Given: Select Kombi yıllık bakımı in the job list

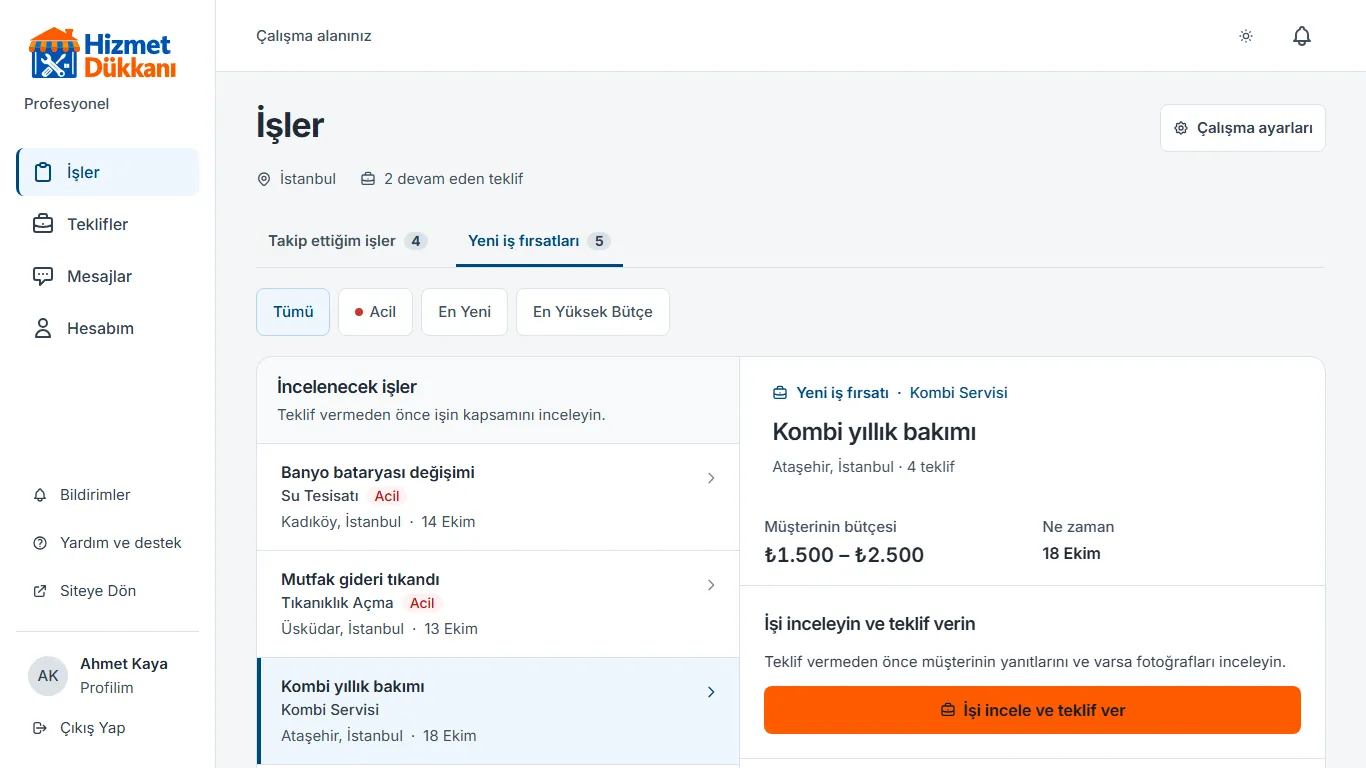Looking at the screenshot, I should tap(498, 711).
